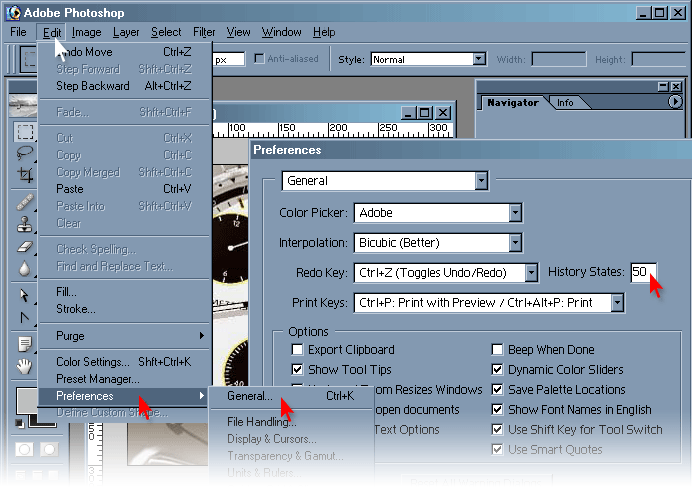Enable Beep When Done
The image size is (692, 499).
(x=497, y=349)
